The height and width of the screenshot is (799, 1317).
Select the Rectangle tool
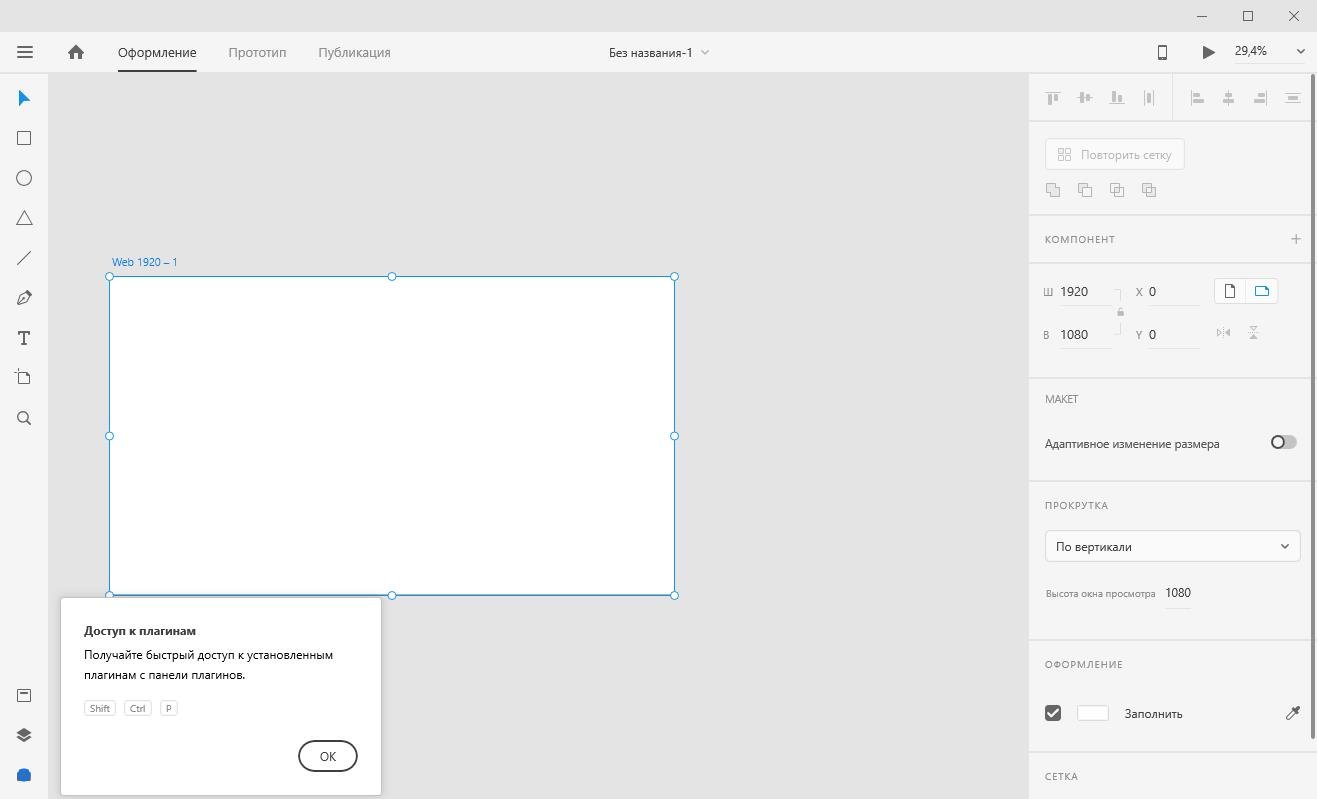coord(24,138)
